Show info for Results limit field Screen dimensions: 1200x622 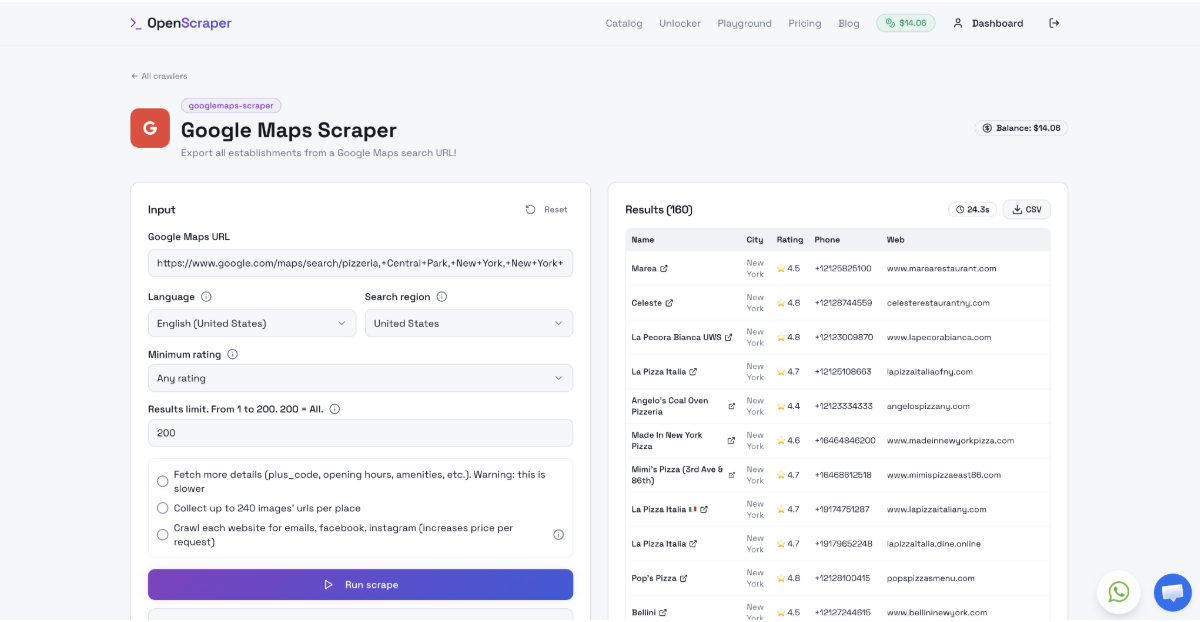[334, 409]
